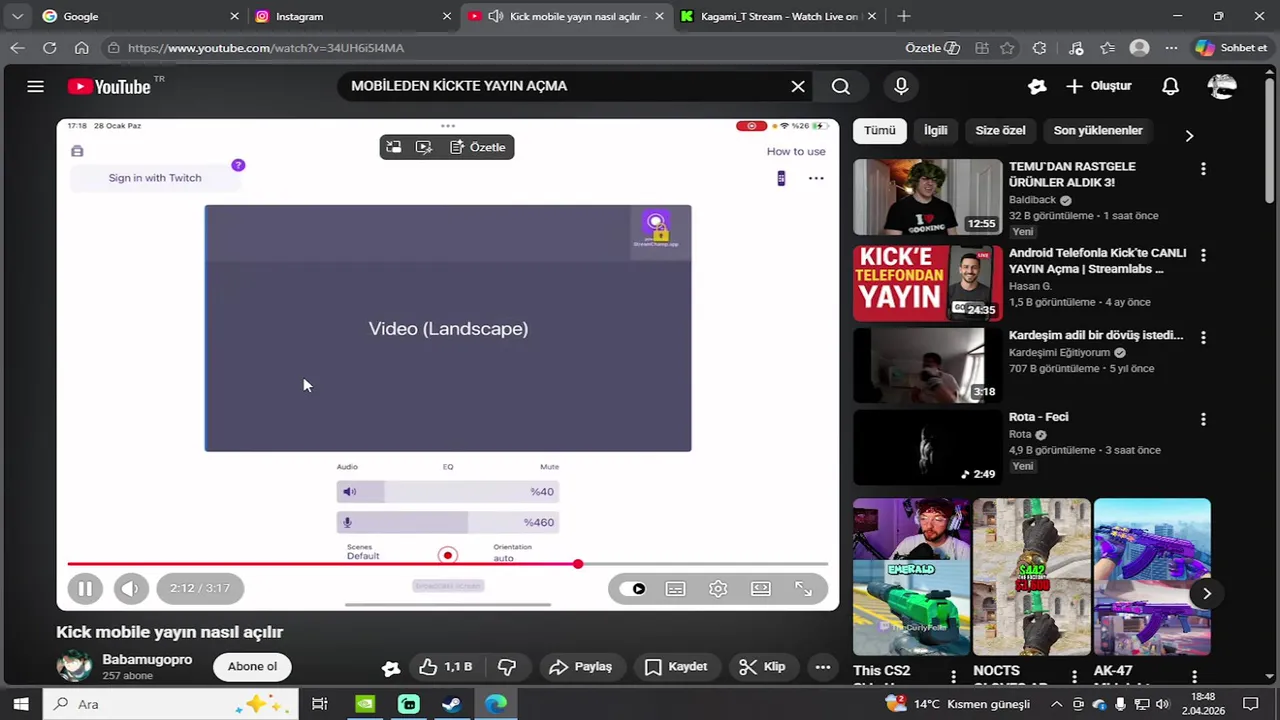Viewport: 1280px width, 720px height.
Task: Open options for Kardeşim adil bir dövüş video
Action: [x=1203, y=337]
